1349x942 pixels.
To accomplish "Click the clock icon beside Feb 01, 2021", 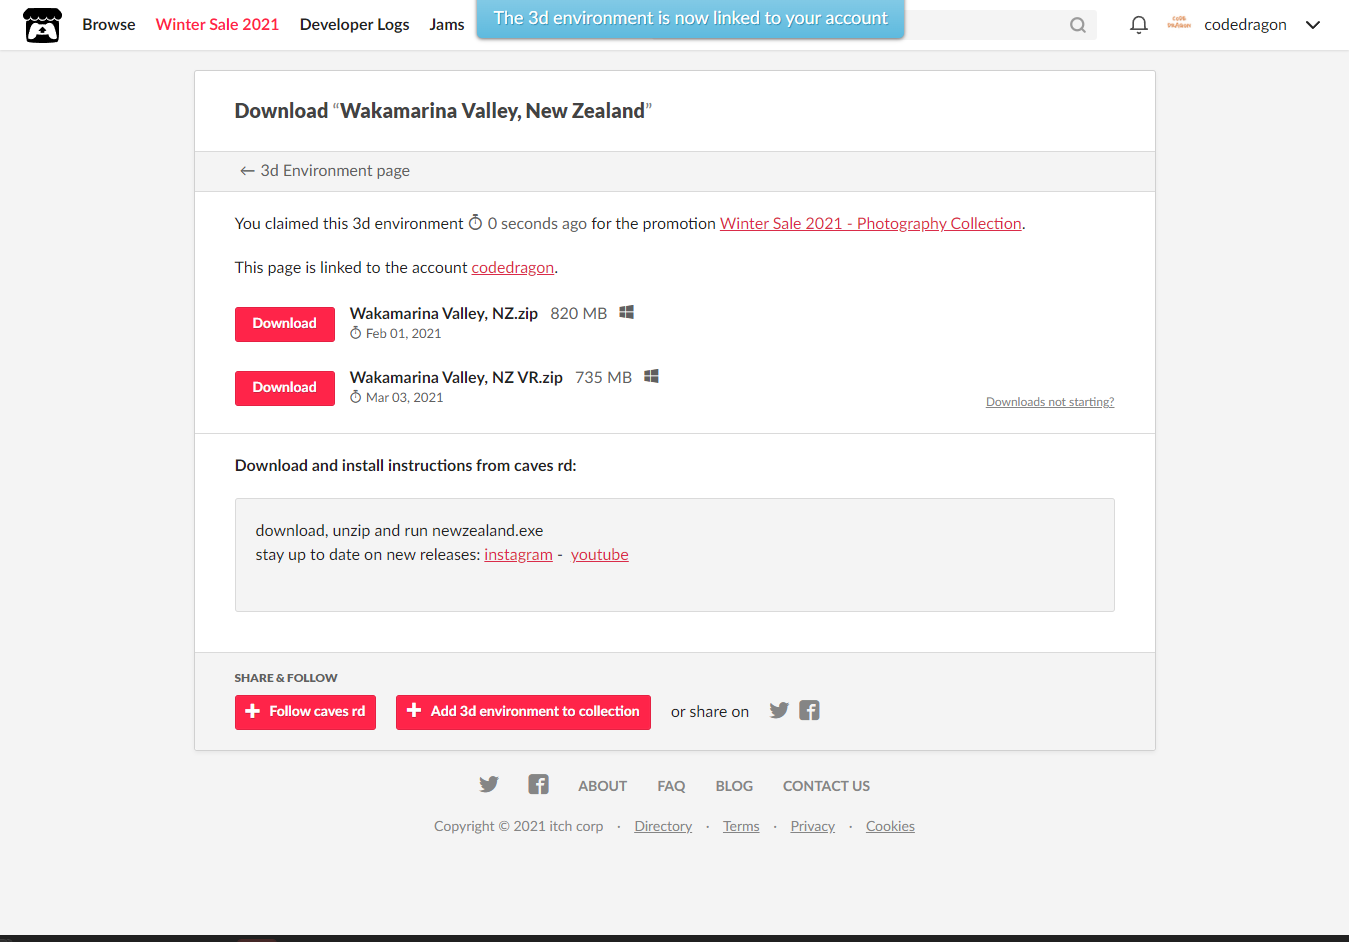I will click(355, 333).
